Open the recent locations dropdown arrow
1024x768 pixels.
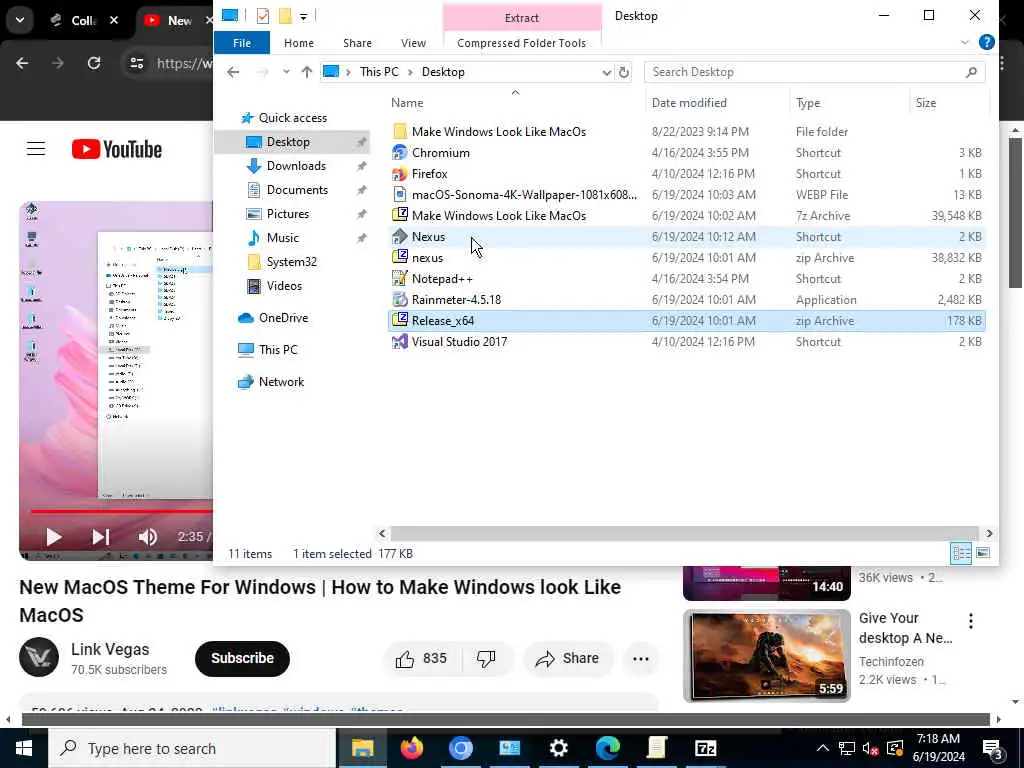tap(286, 72)
